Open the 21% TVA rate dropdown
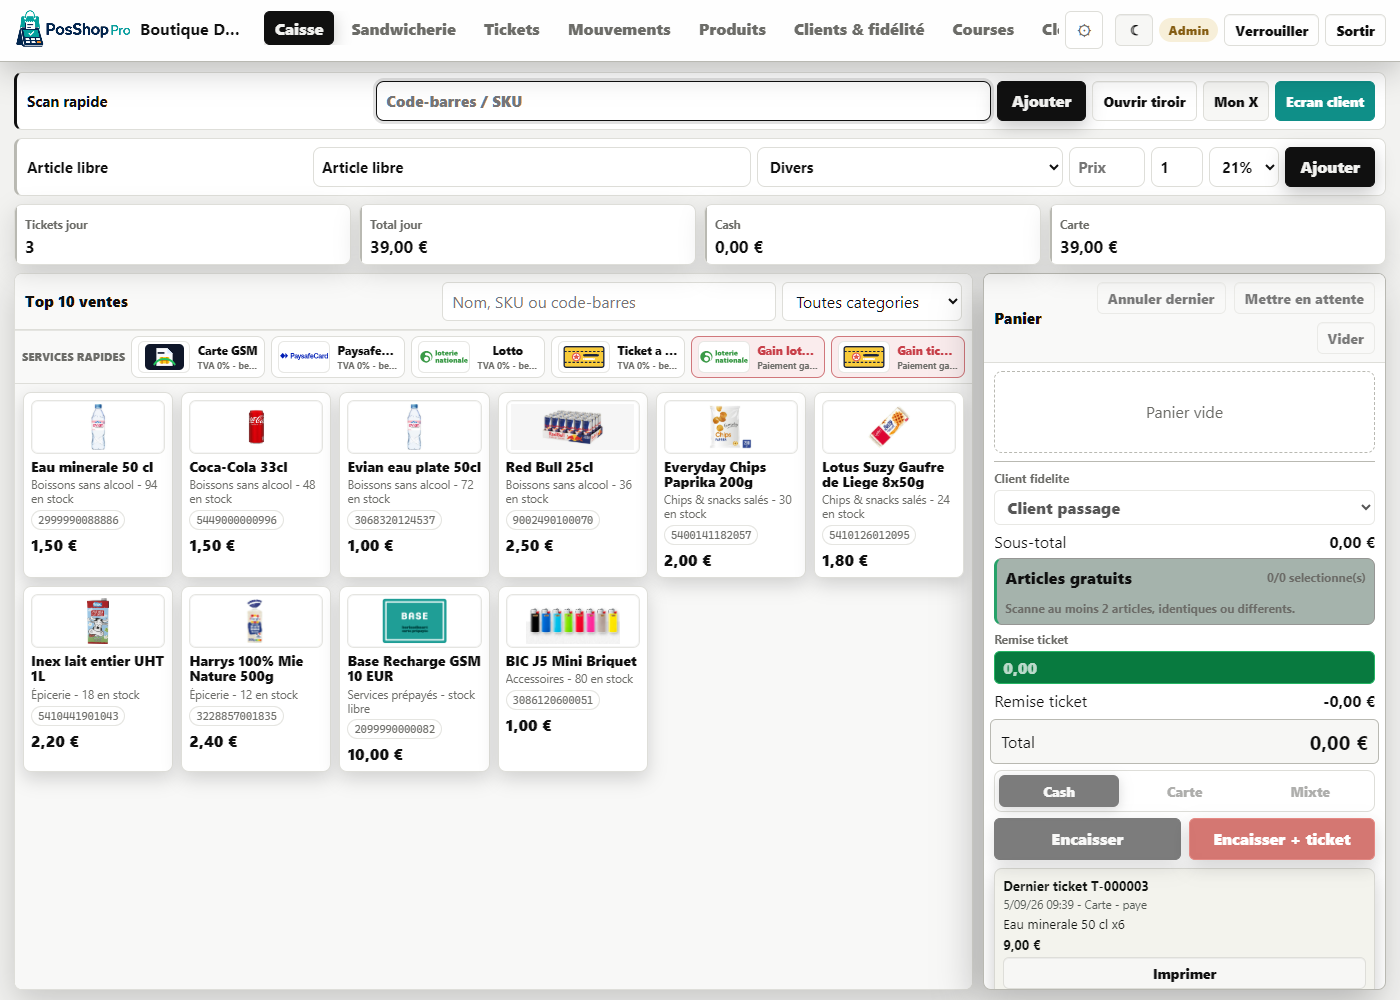The width and height of the screenshot is (1400, 1000). 1244,167
